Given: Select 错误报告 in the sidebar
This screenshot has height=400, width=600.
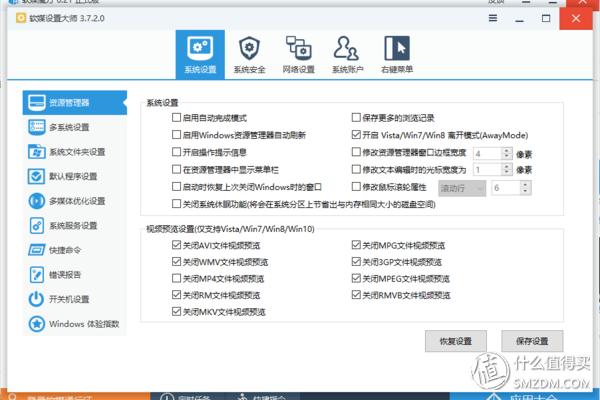Looking at the screenshot, I should (x=66, y=274).
